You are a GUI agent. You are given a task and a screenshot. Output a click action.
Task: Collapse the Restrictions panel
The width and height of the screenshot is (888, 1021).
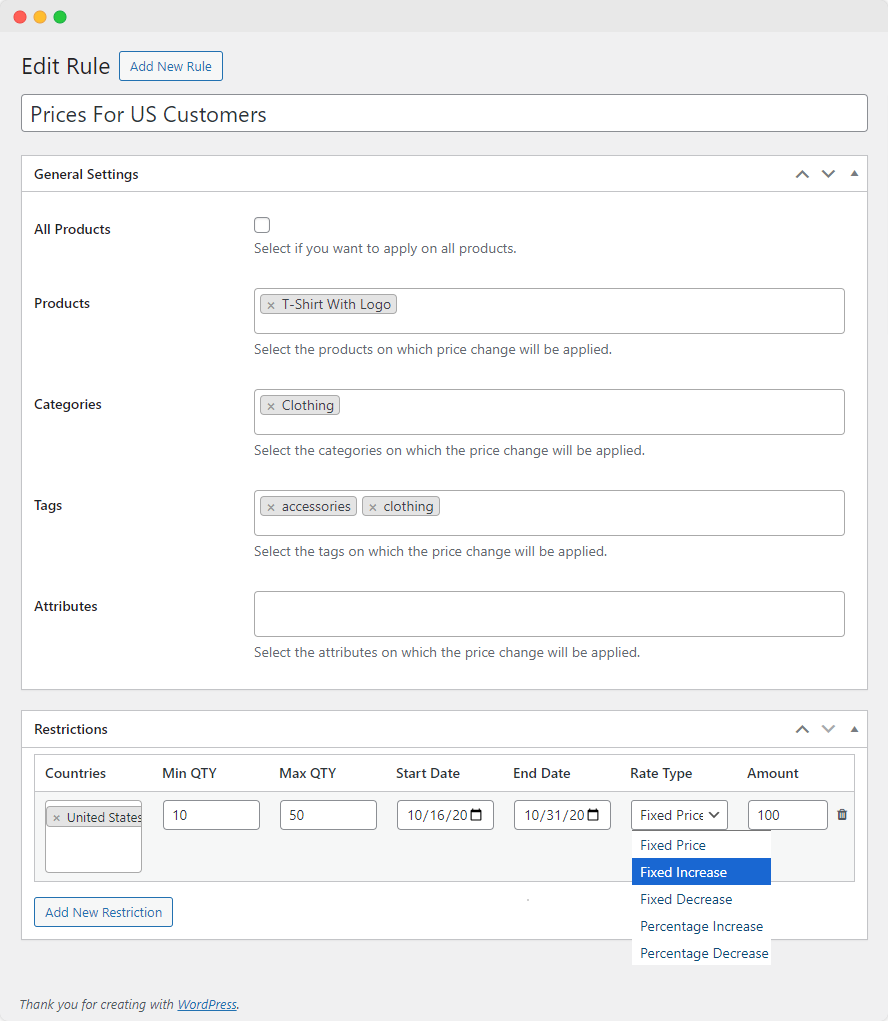pos(854,729)
